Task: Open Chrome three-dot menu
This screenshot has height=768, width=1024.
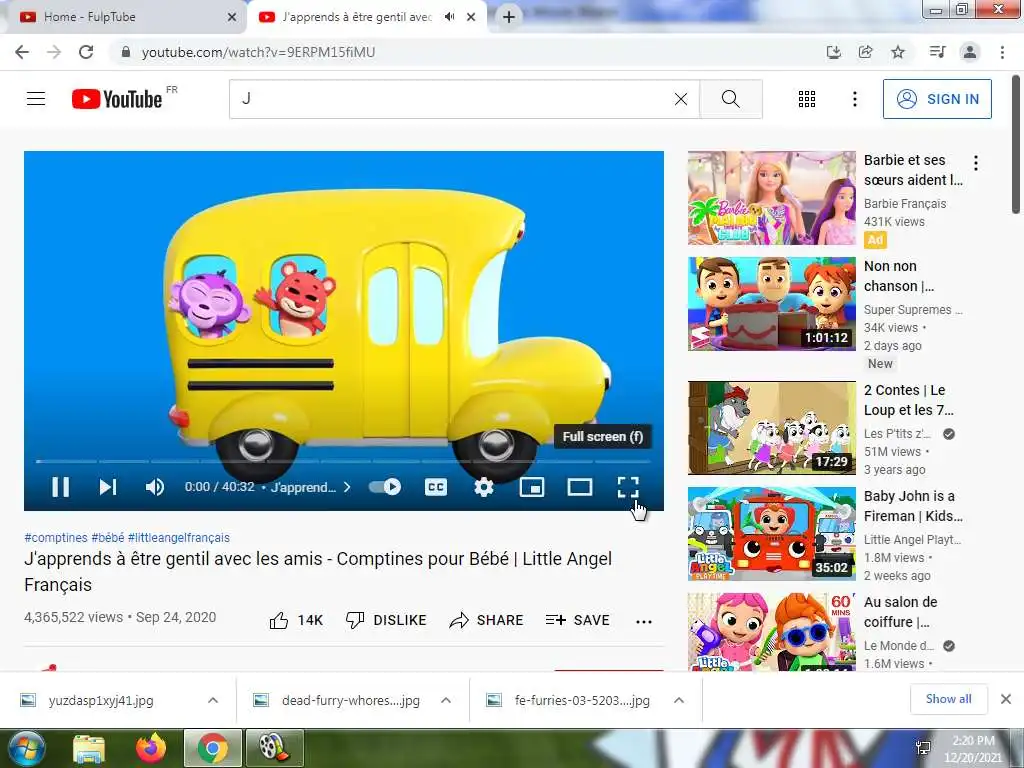Action: pyautogui.click(x=1002, y=52)
